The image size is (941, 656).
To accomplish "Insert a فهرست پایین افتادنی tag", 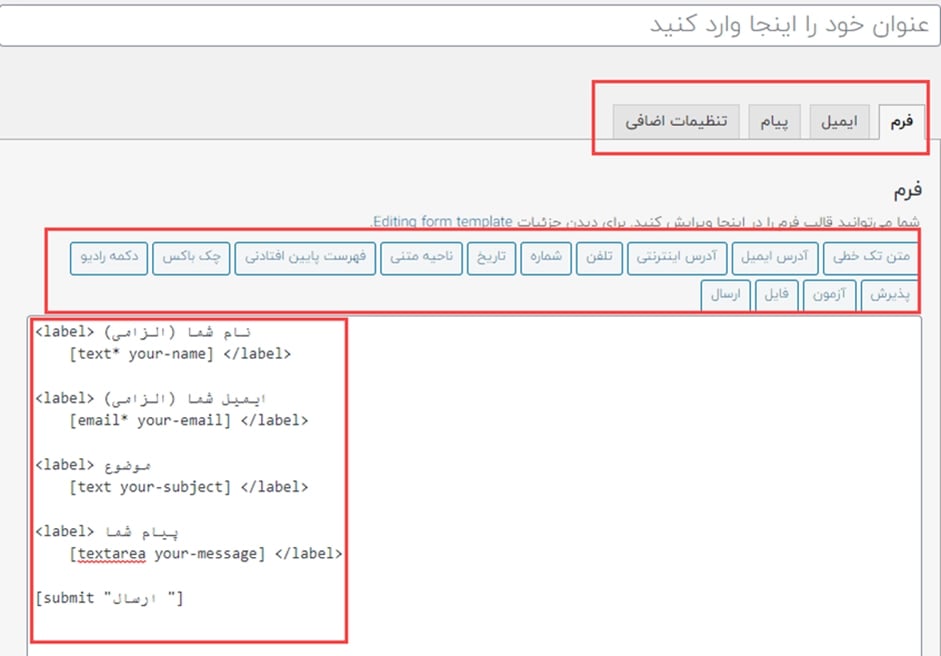I will [305, 258].
